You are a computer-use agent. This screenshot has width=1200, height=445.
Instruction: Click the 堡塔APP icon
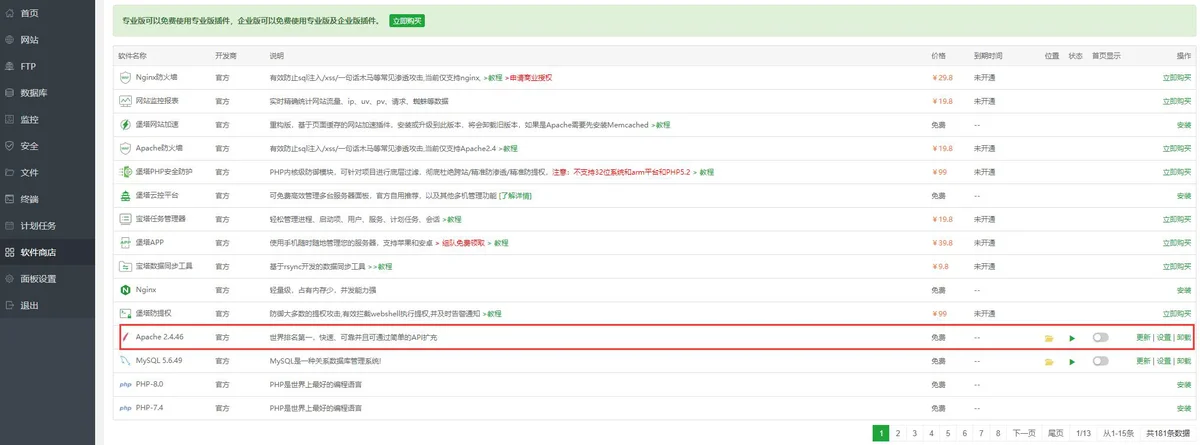click(126, 243)
